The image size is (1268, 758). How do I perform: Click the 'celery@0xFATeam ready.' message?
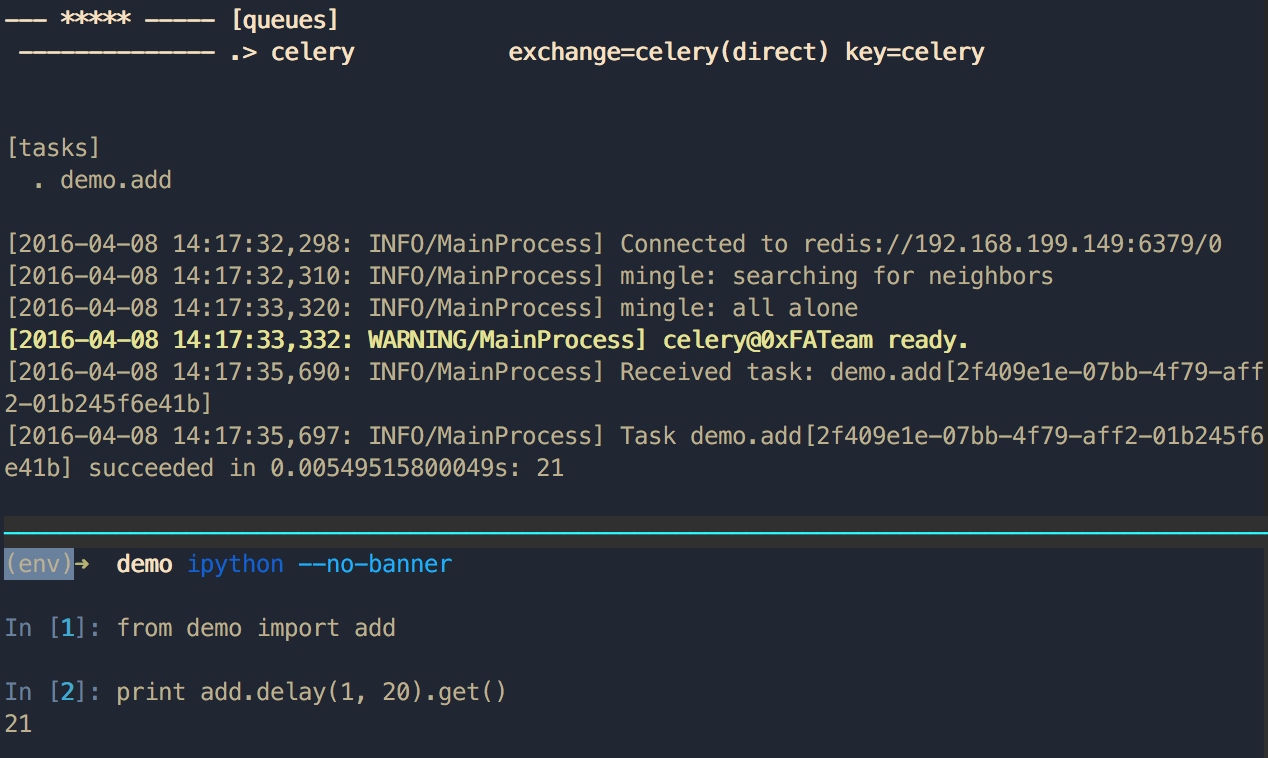(815, 340)
